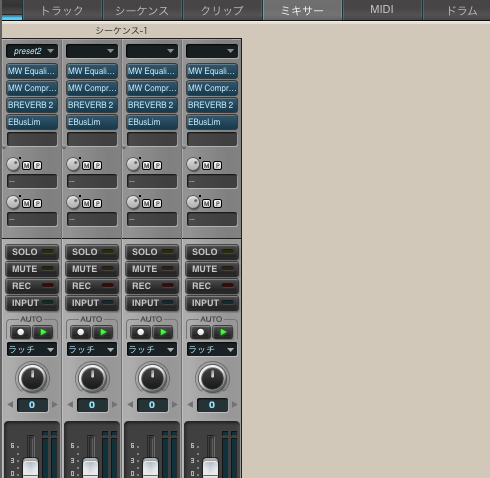Image resolution: width=490 pixels, height=478 pixels.
Task: Click automation record button on first channel
Action: pos(21,332)
